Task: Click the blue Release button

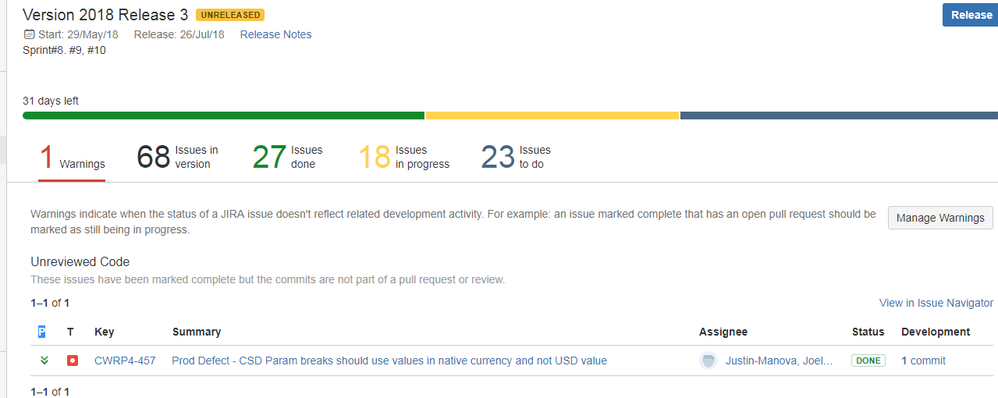Action: pyautogui.click(x=970, y=15)
